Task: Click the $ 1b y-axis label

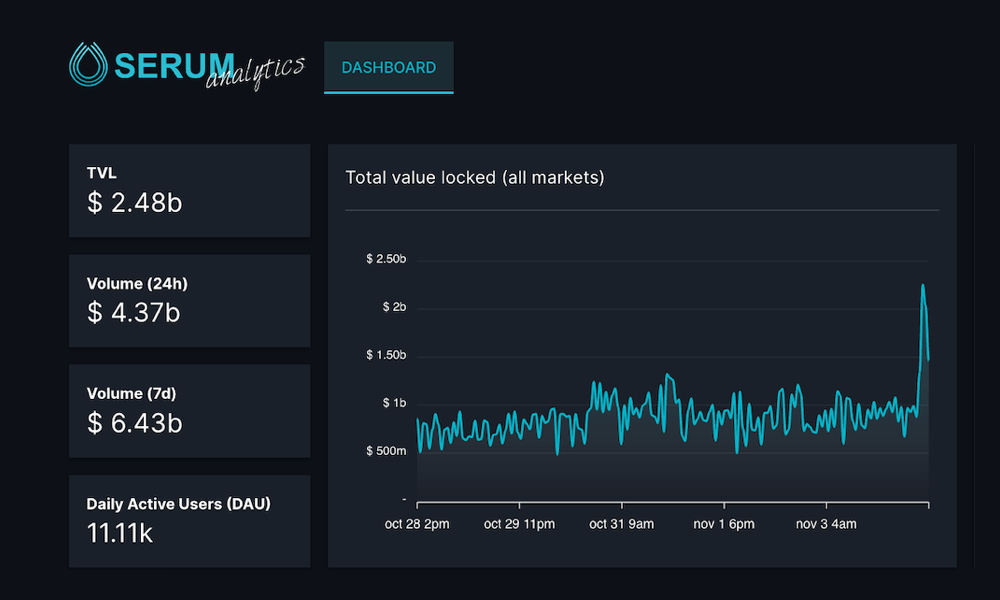Action: (394, 403)
